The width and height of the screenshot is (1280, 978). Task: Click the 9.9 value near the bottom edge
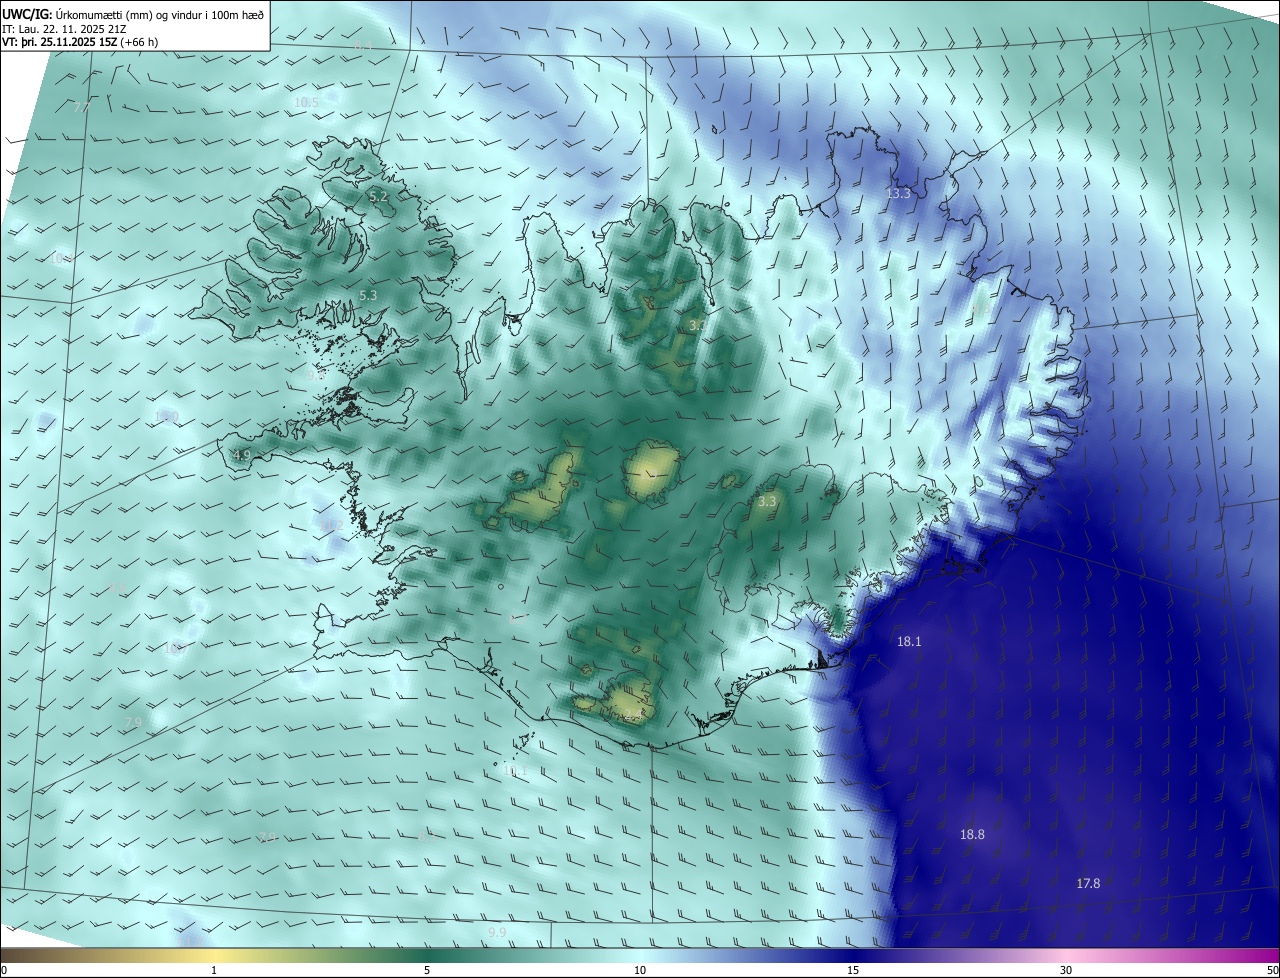(x=497, y=932)
